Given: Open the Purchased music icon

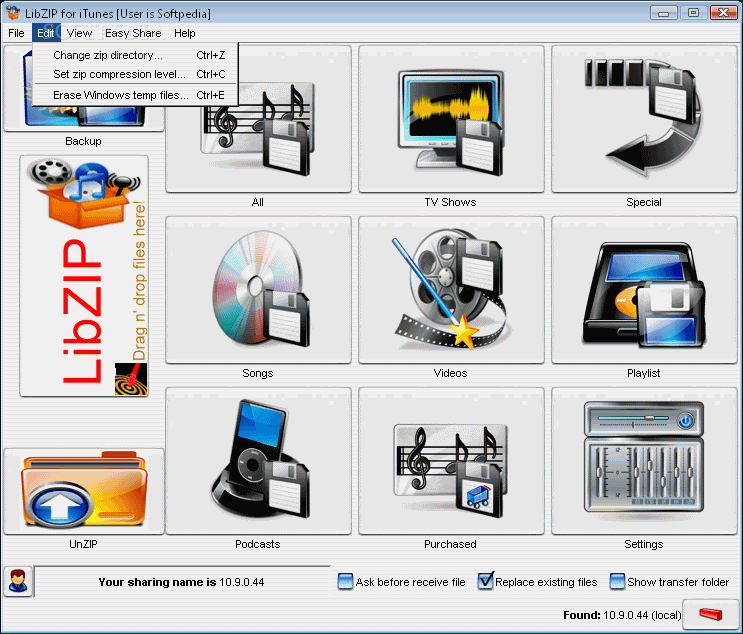Looking at the screenshot, I should (x=451, y=461).
